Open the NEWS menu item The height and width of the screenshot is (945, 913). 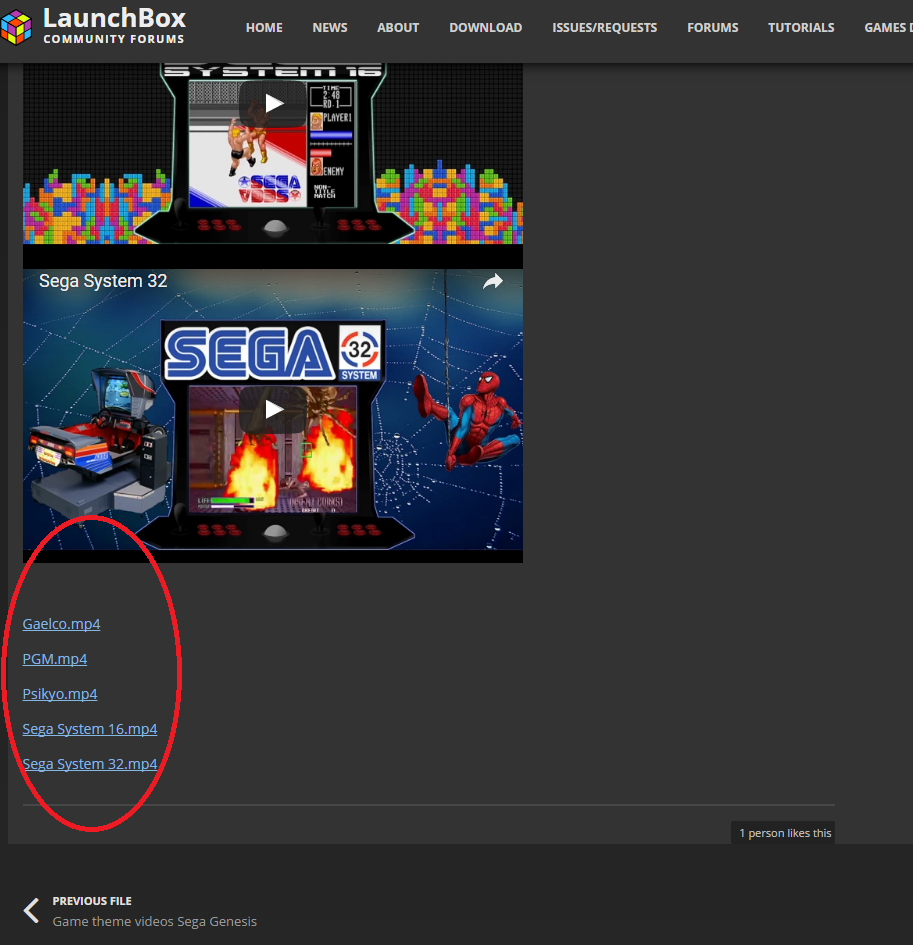[x=330, y=28]
